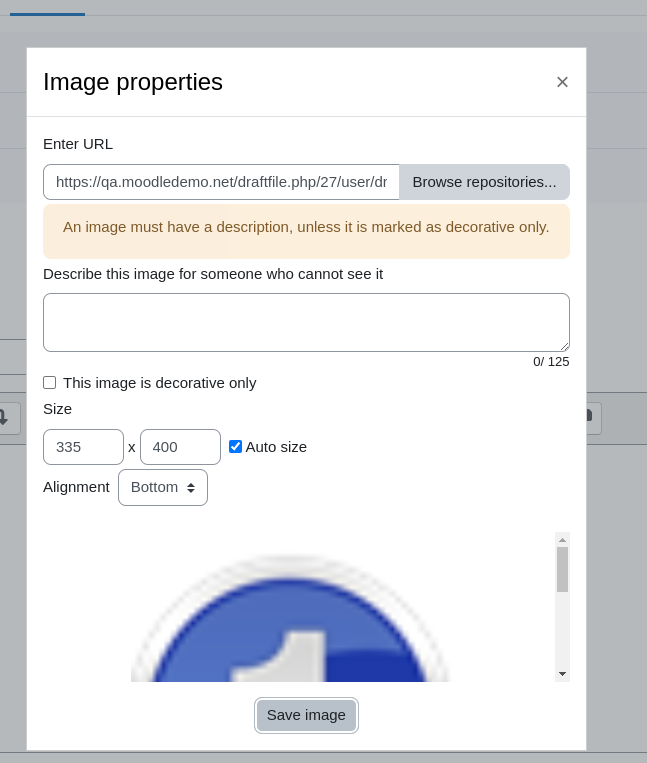Click the blue badge image preview
The image size is (647, 763).
[x=290, y=618]
